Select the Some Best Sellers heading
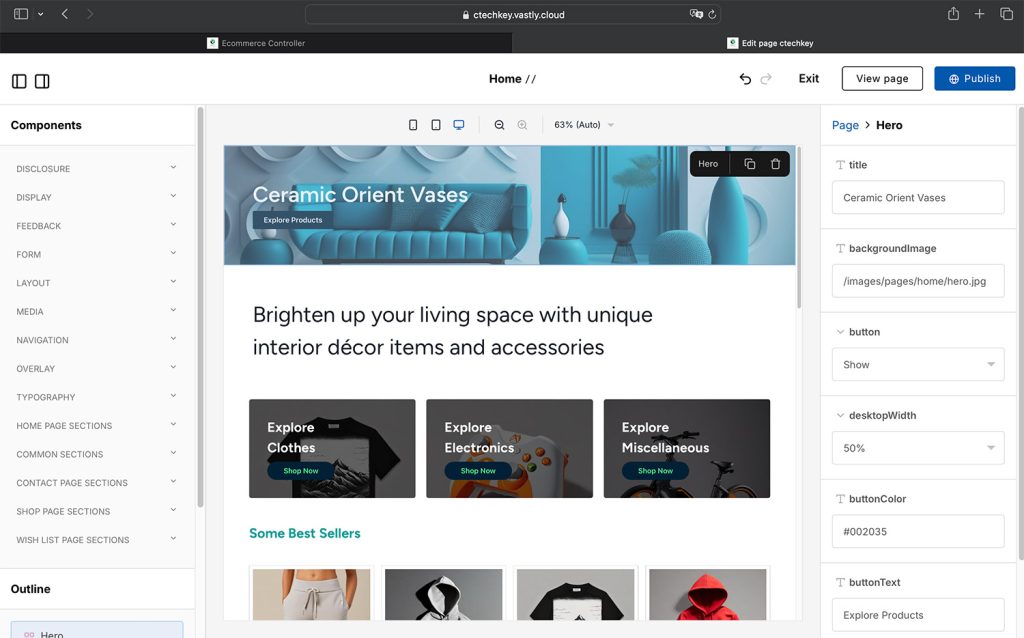1024x638 pixels. point(304,534)
